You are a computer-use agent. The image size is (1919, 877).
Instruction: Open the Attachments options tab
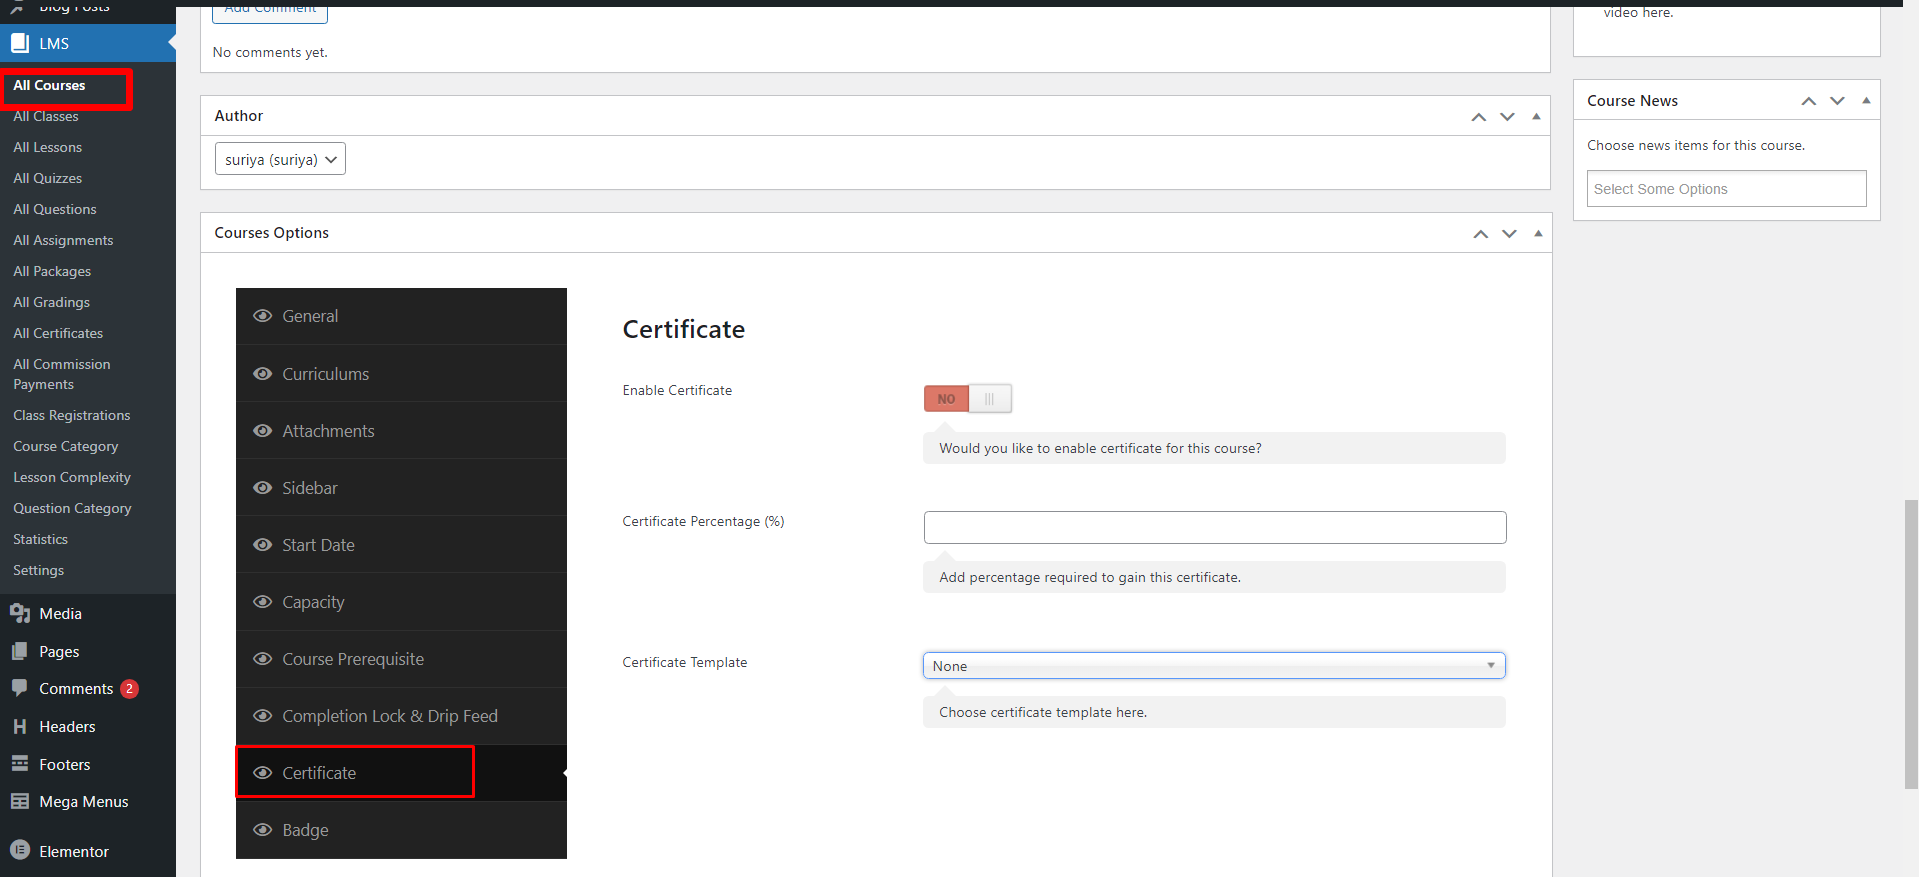(401, 431)
